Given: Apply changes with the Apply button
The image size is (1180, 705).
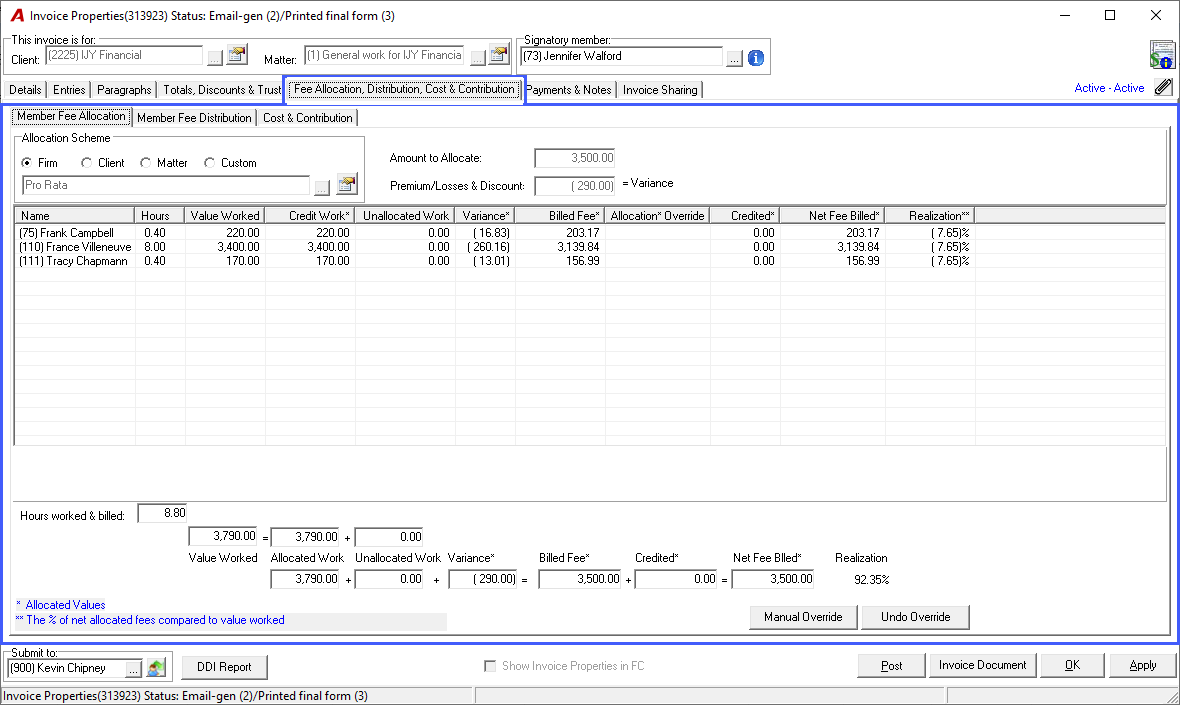Looking at the screenshot, I should tap(1142, 666).
